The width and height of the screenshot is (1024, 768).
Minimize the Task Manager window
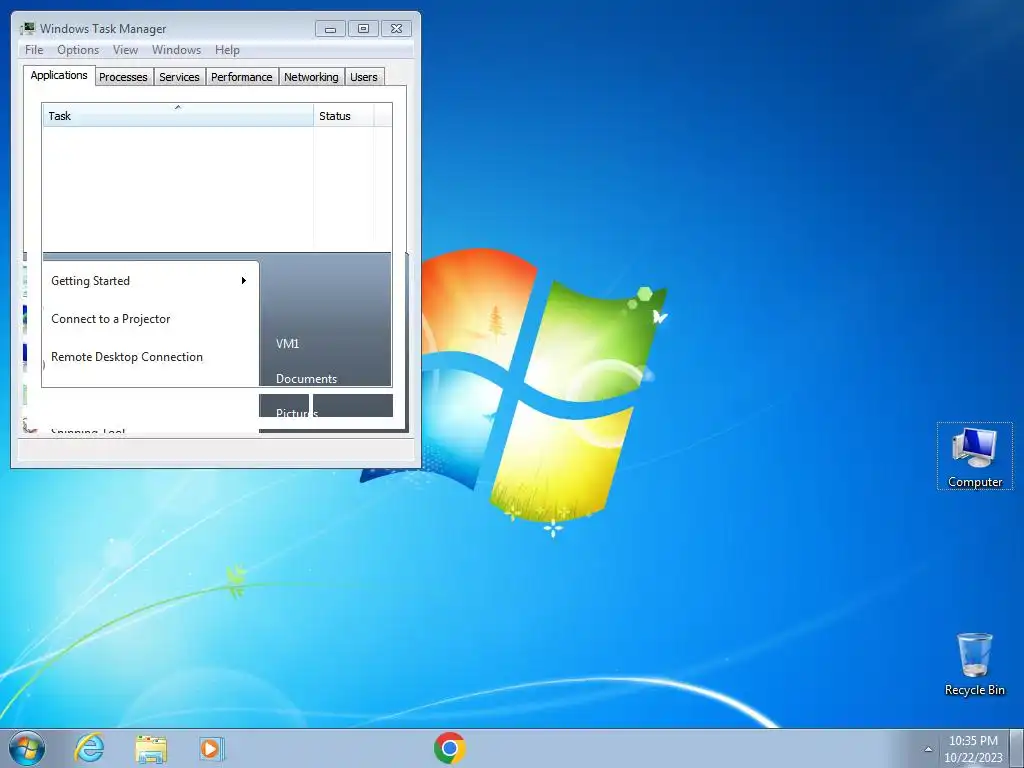(330, 28)
